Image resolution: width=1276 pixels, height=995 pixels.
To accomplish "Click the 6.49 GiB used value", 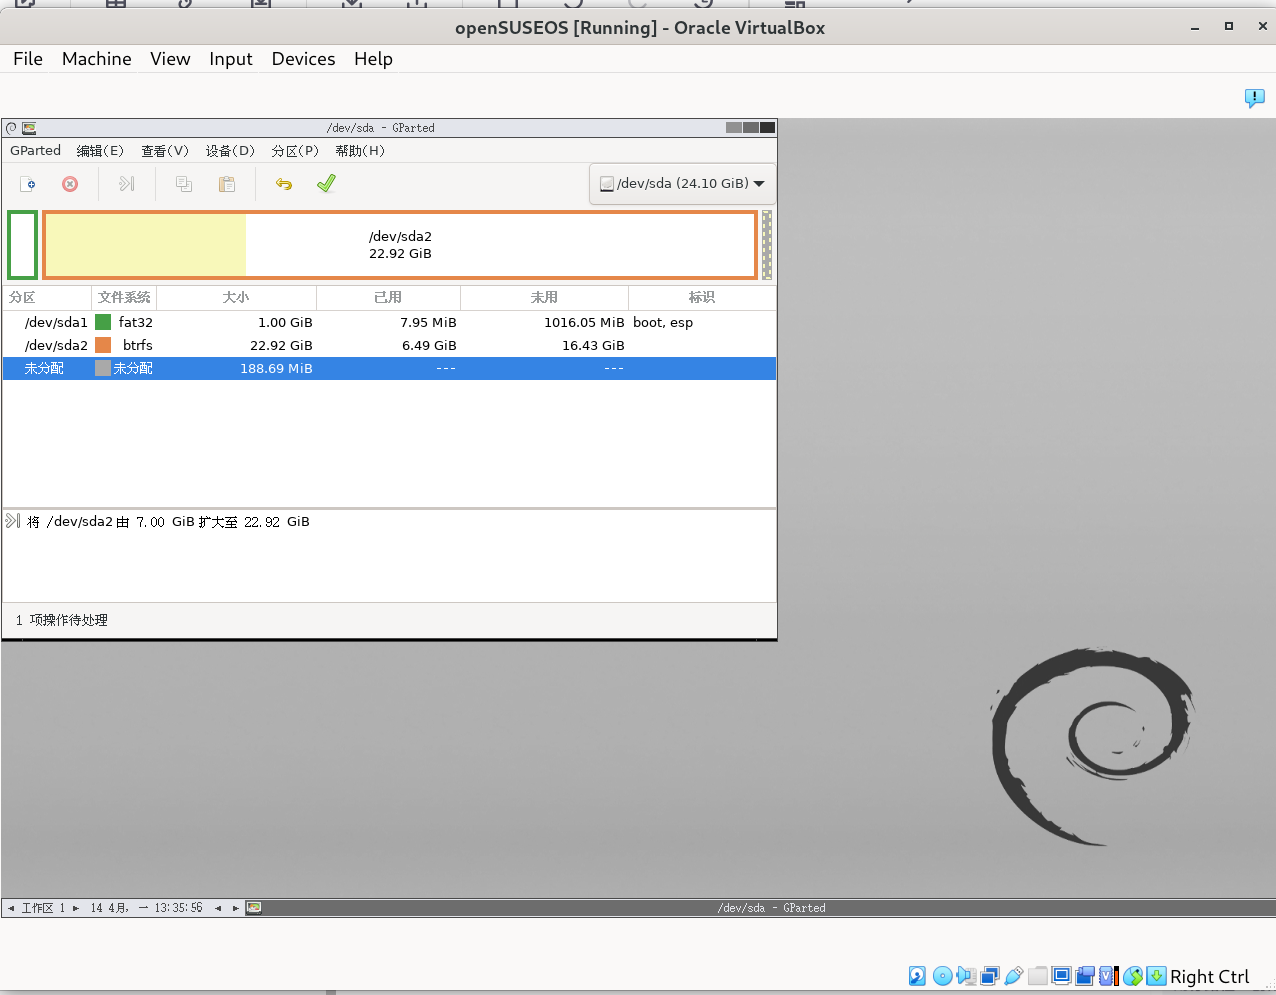I will (x=429, y=345).
